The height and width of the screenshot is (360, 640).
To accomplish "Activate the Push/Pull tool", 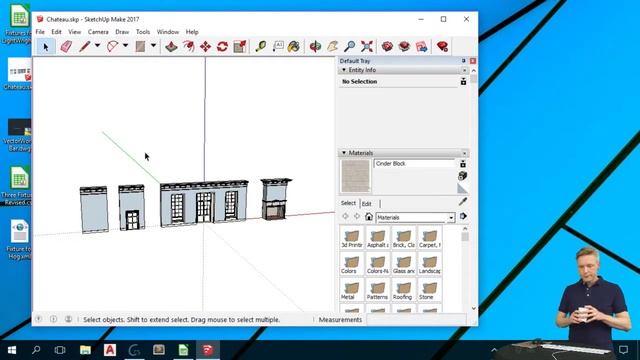I will click(171, 47).
